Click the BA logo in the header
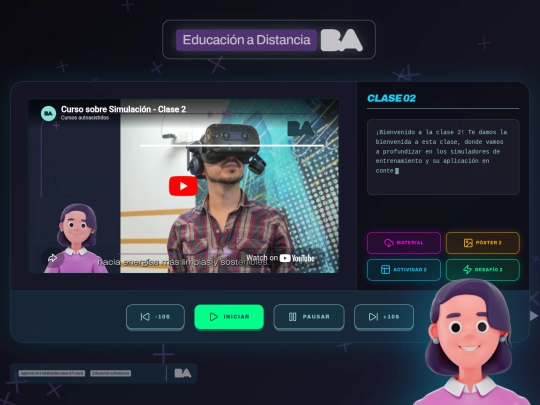Screen dimensions: 540x405 342,40
